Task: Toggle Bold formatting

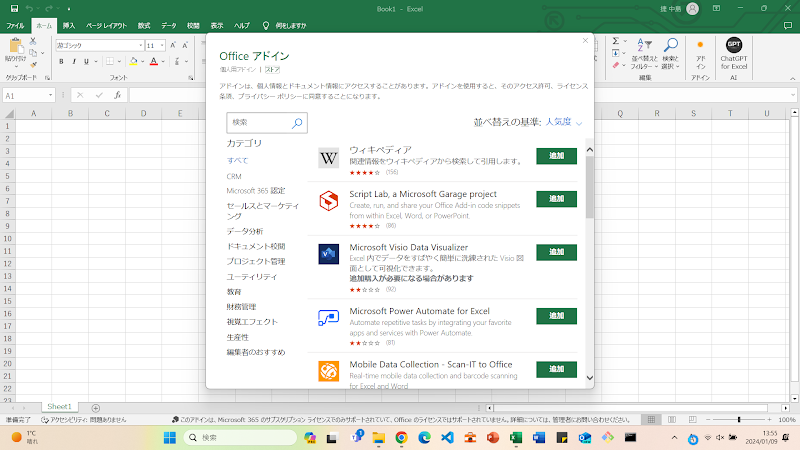Action: [x=61, y=62]
